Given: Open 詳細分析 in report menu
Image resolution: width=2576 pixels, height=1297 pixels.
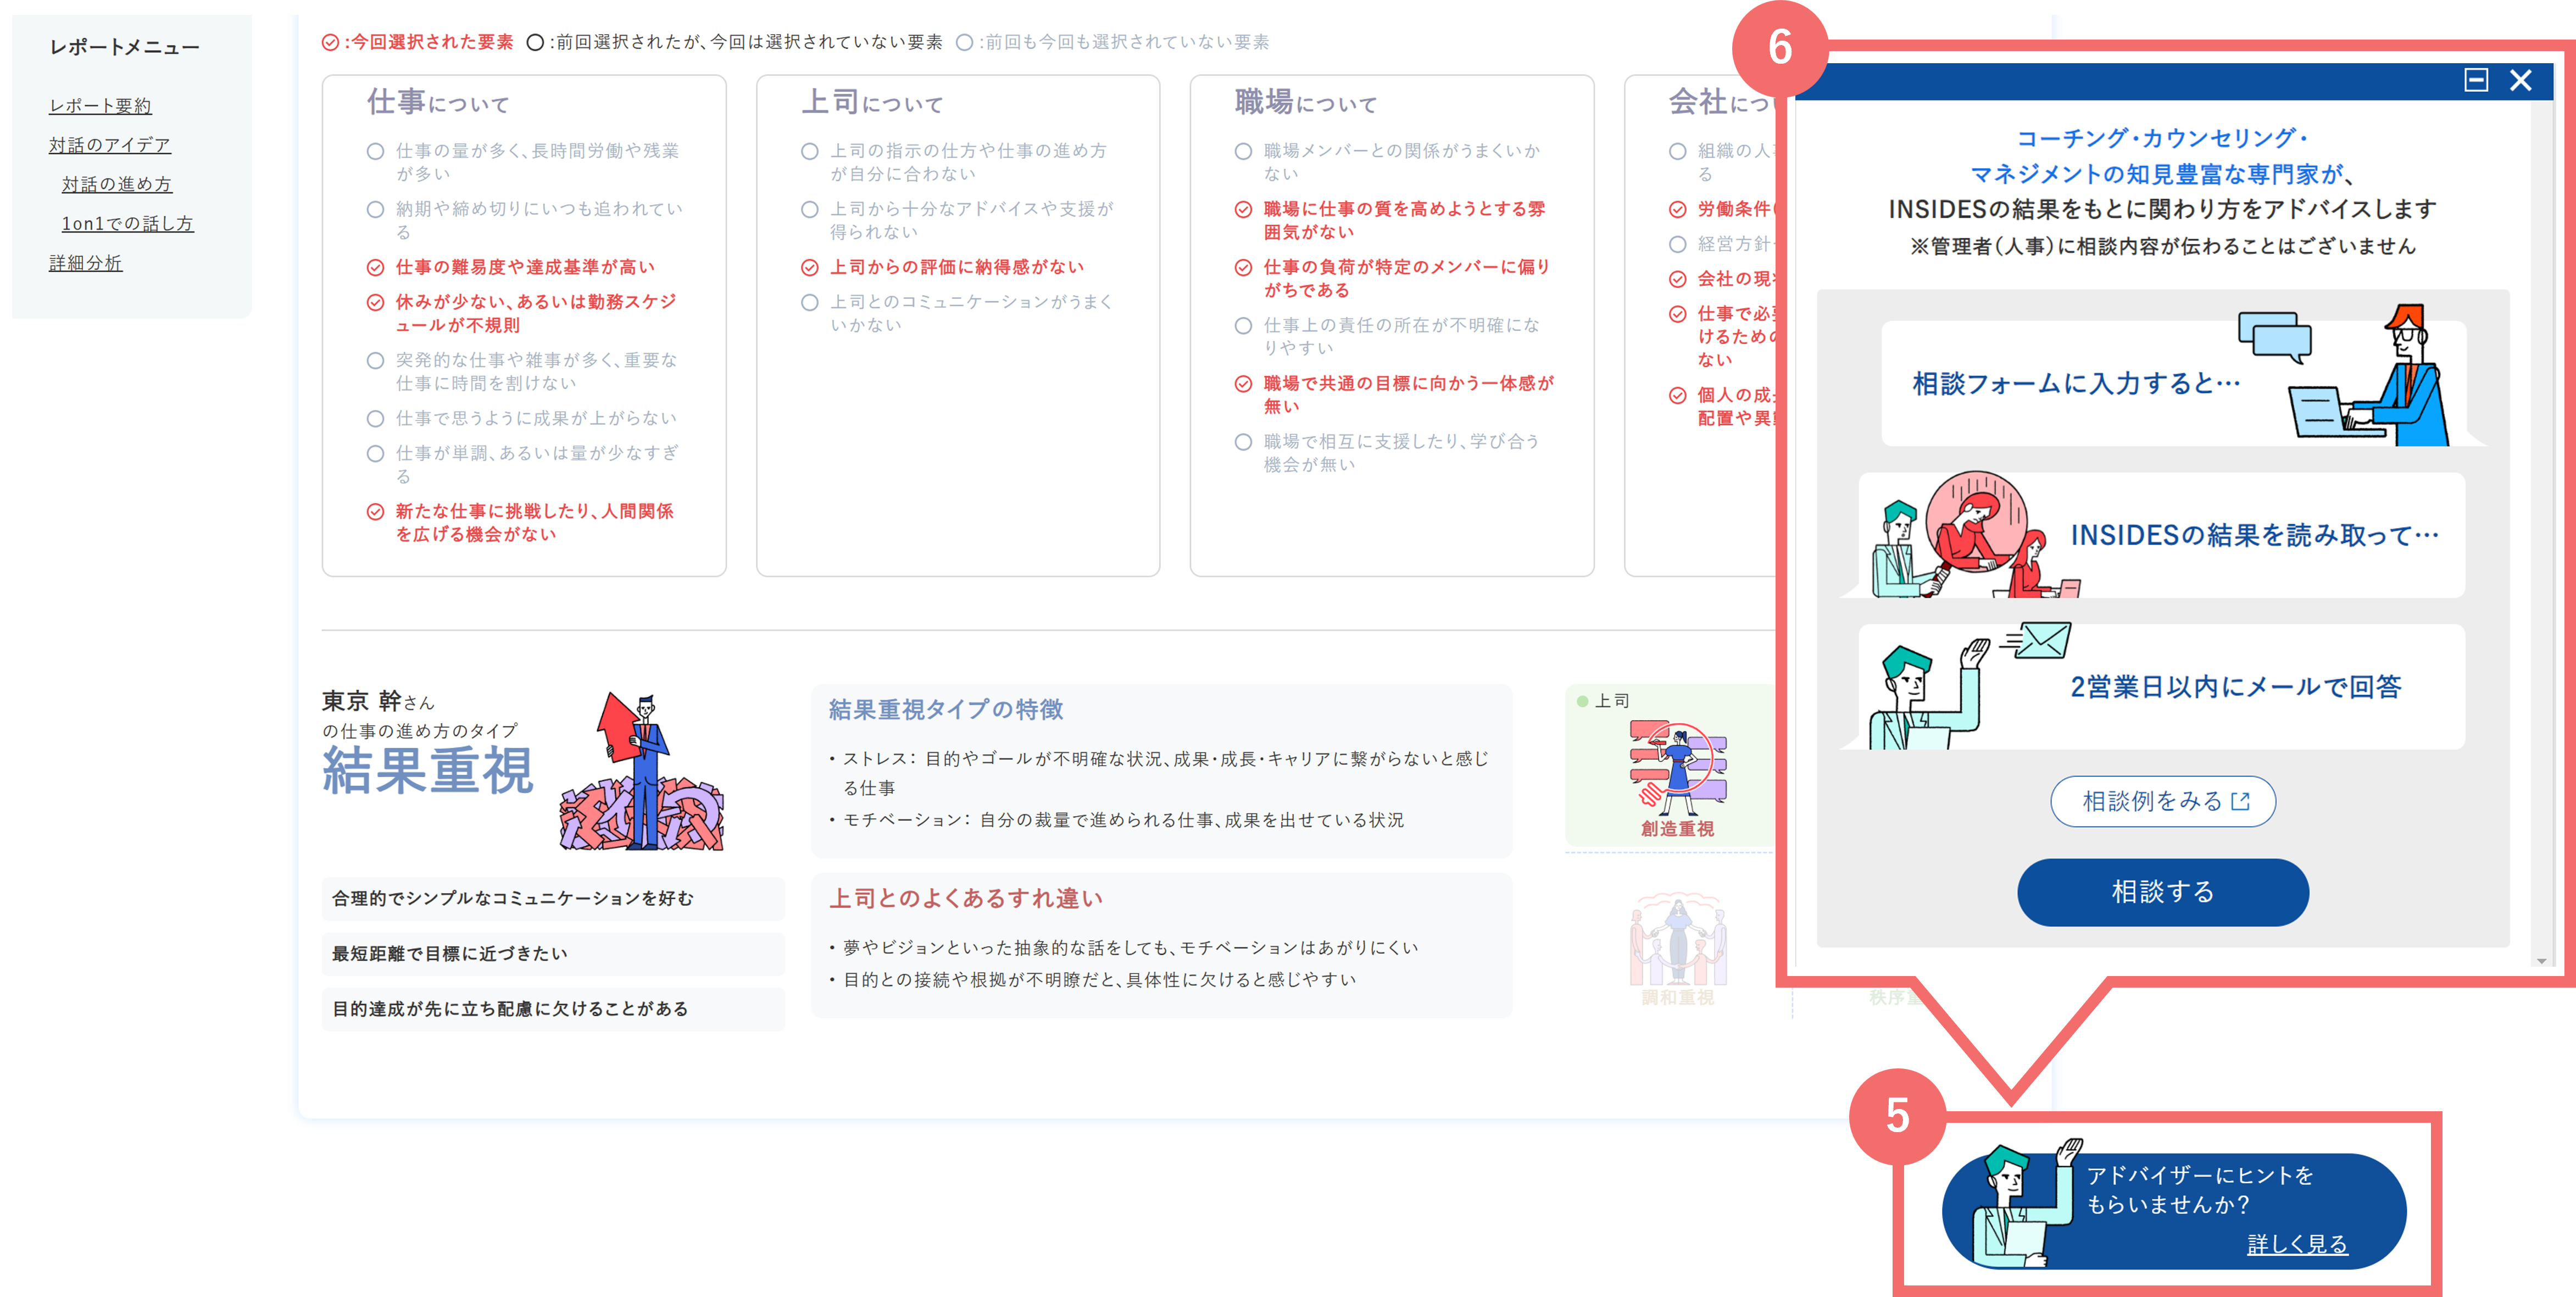Looking at the screenshot, I should tap(85, 262).
